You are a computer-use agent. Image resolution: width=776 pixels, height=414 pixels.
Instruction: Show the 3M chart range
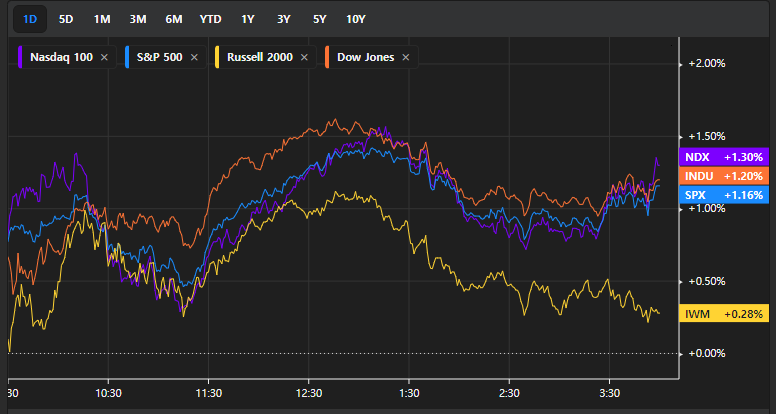[x=138, y=19]
